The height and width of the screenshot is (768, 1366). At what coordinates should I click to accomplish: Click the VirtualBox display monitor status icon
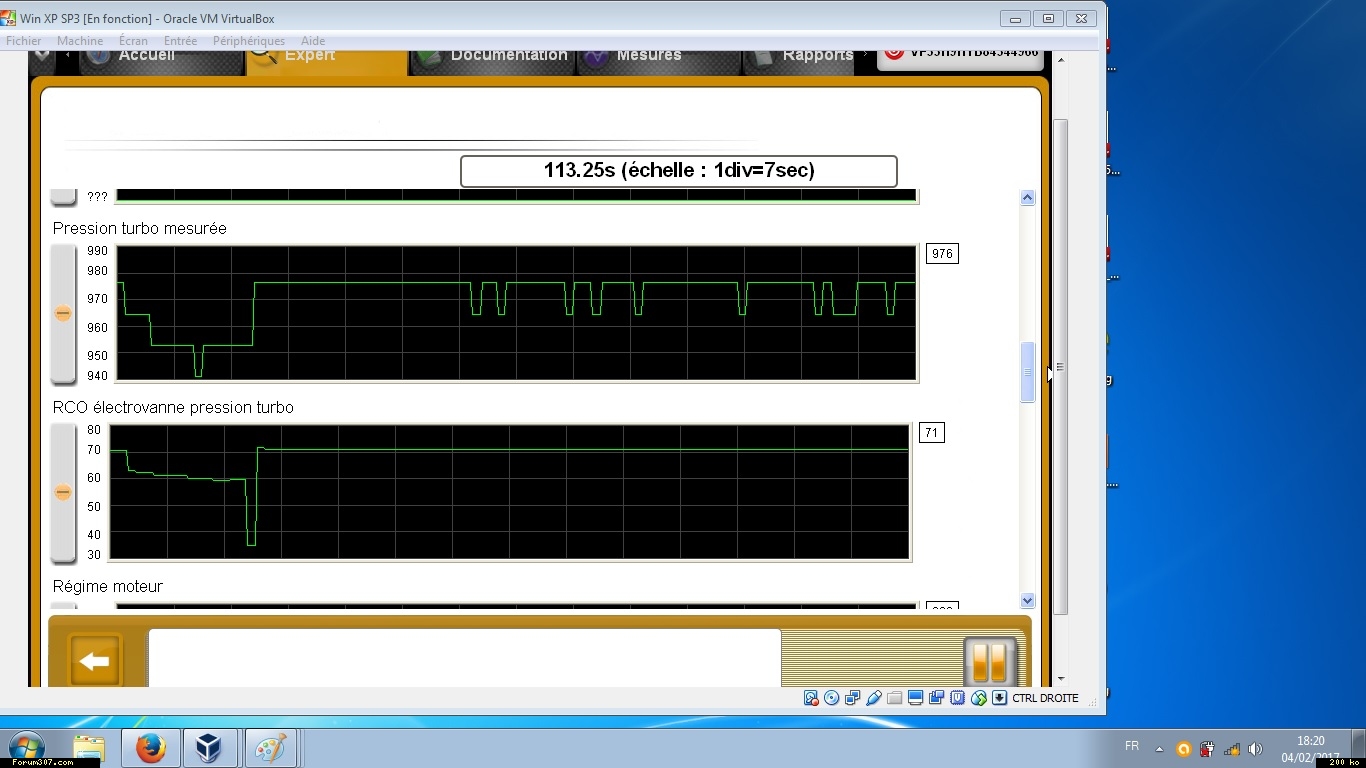coord(915,698)
